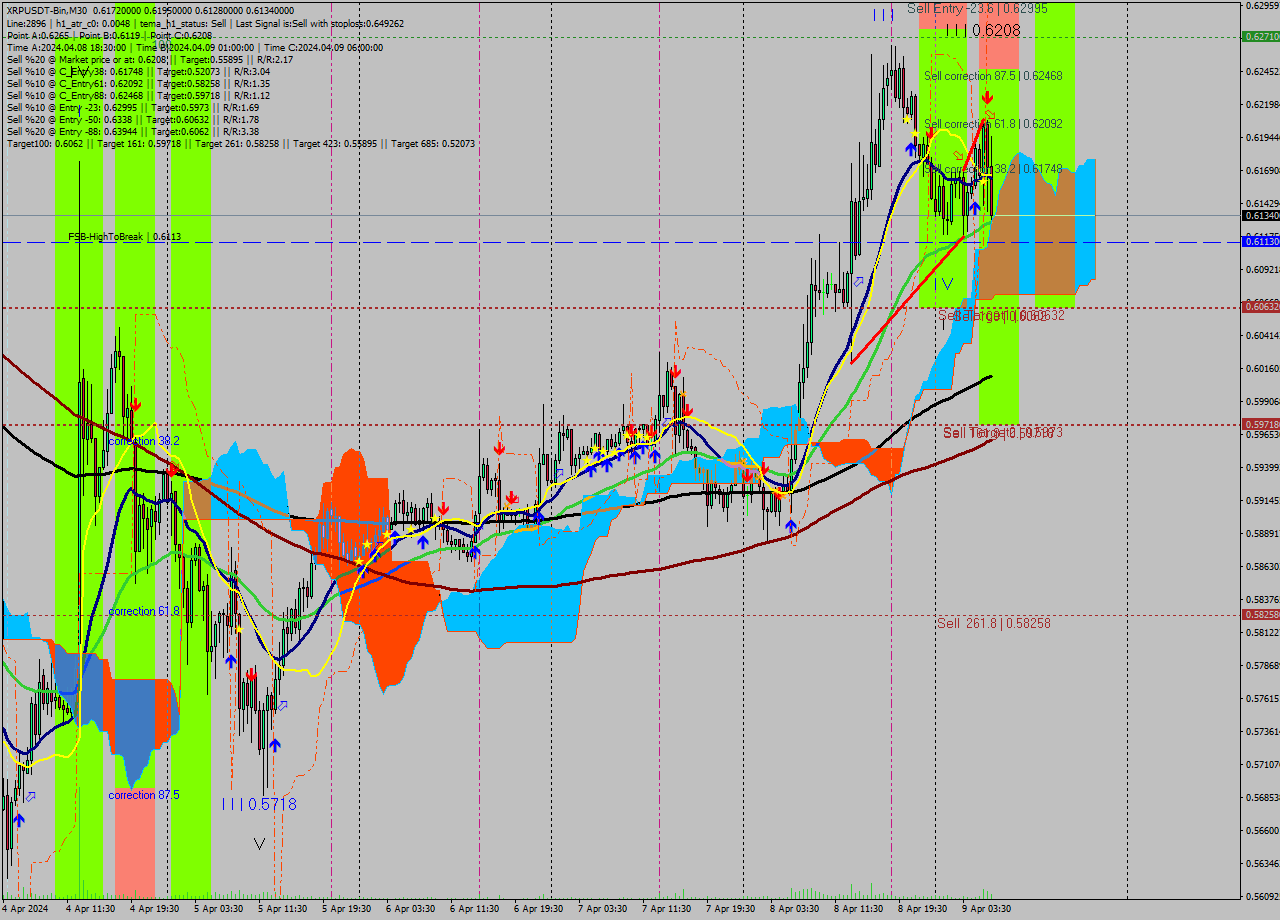
Task: Select black current price tag 0.61340
Action: pos(1260,215)
